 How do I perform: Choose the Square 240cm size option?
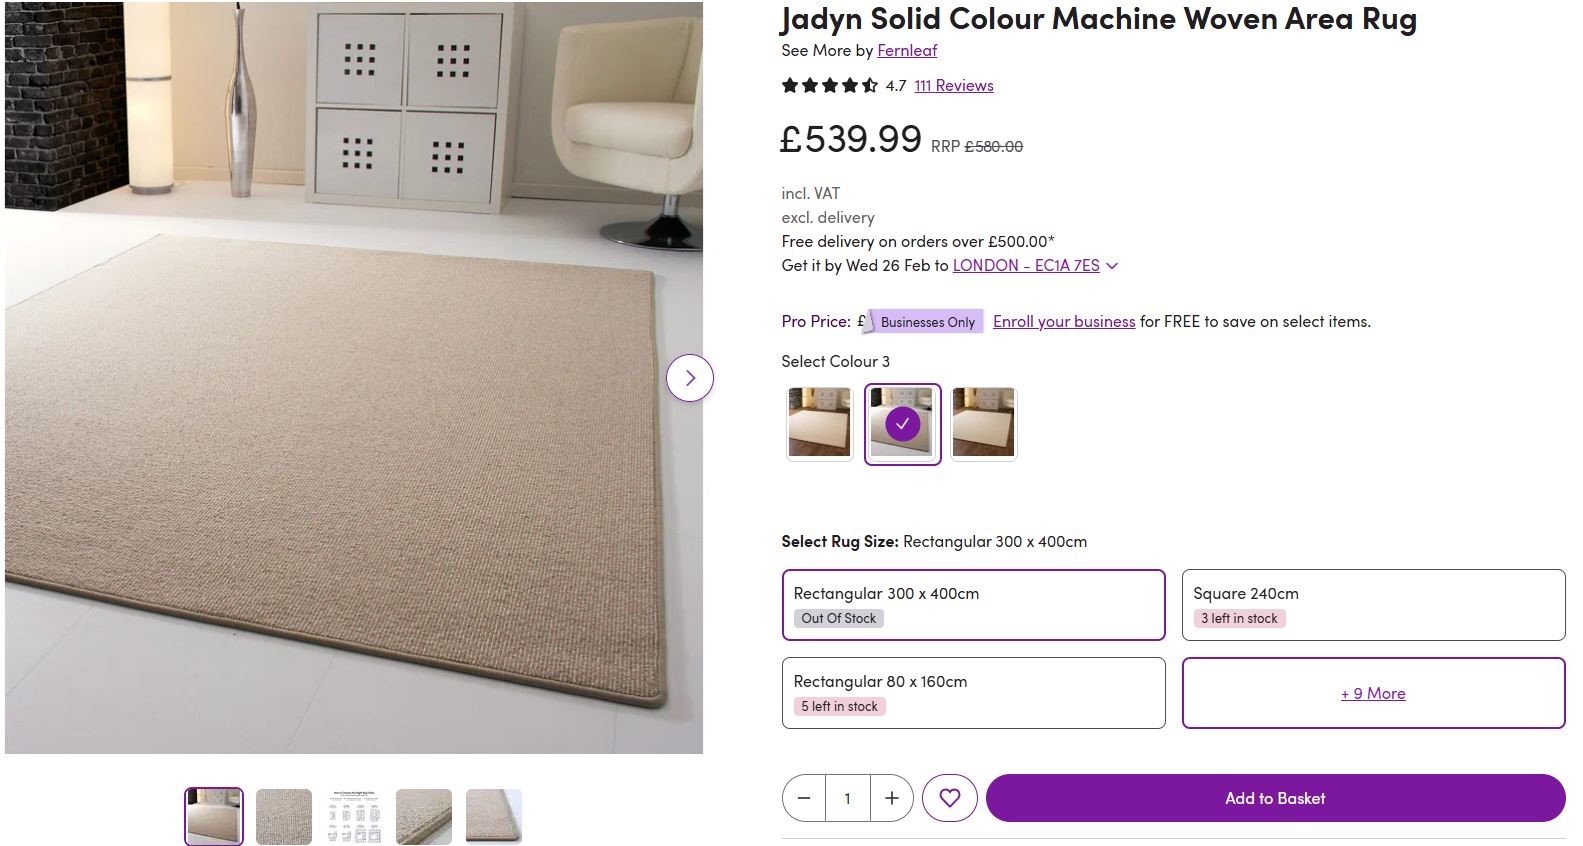1372,604
